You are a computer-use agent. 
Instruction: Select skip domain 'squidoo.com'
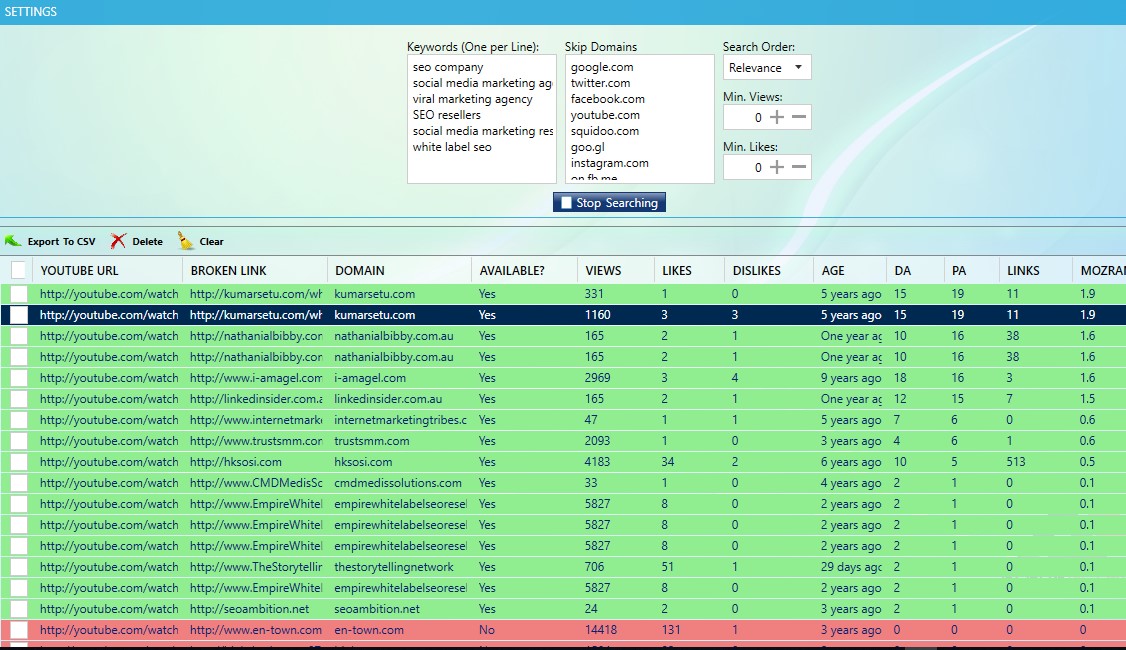click(x=605, y=131)
